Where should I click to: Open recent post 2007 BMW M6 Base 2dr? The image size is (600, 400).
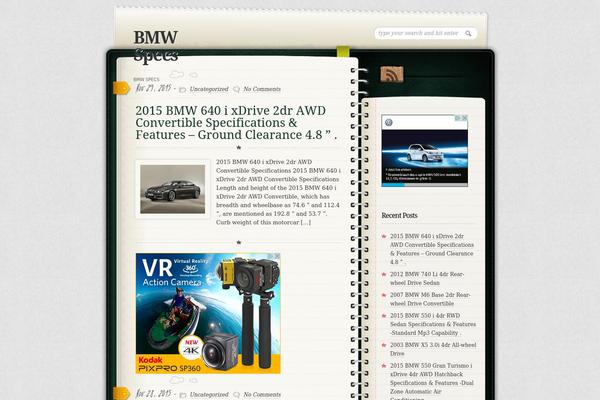click(x=430, y=299)
